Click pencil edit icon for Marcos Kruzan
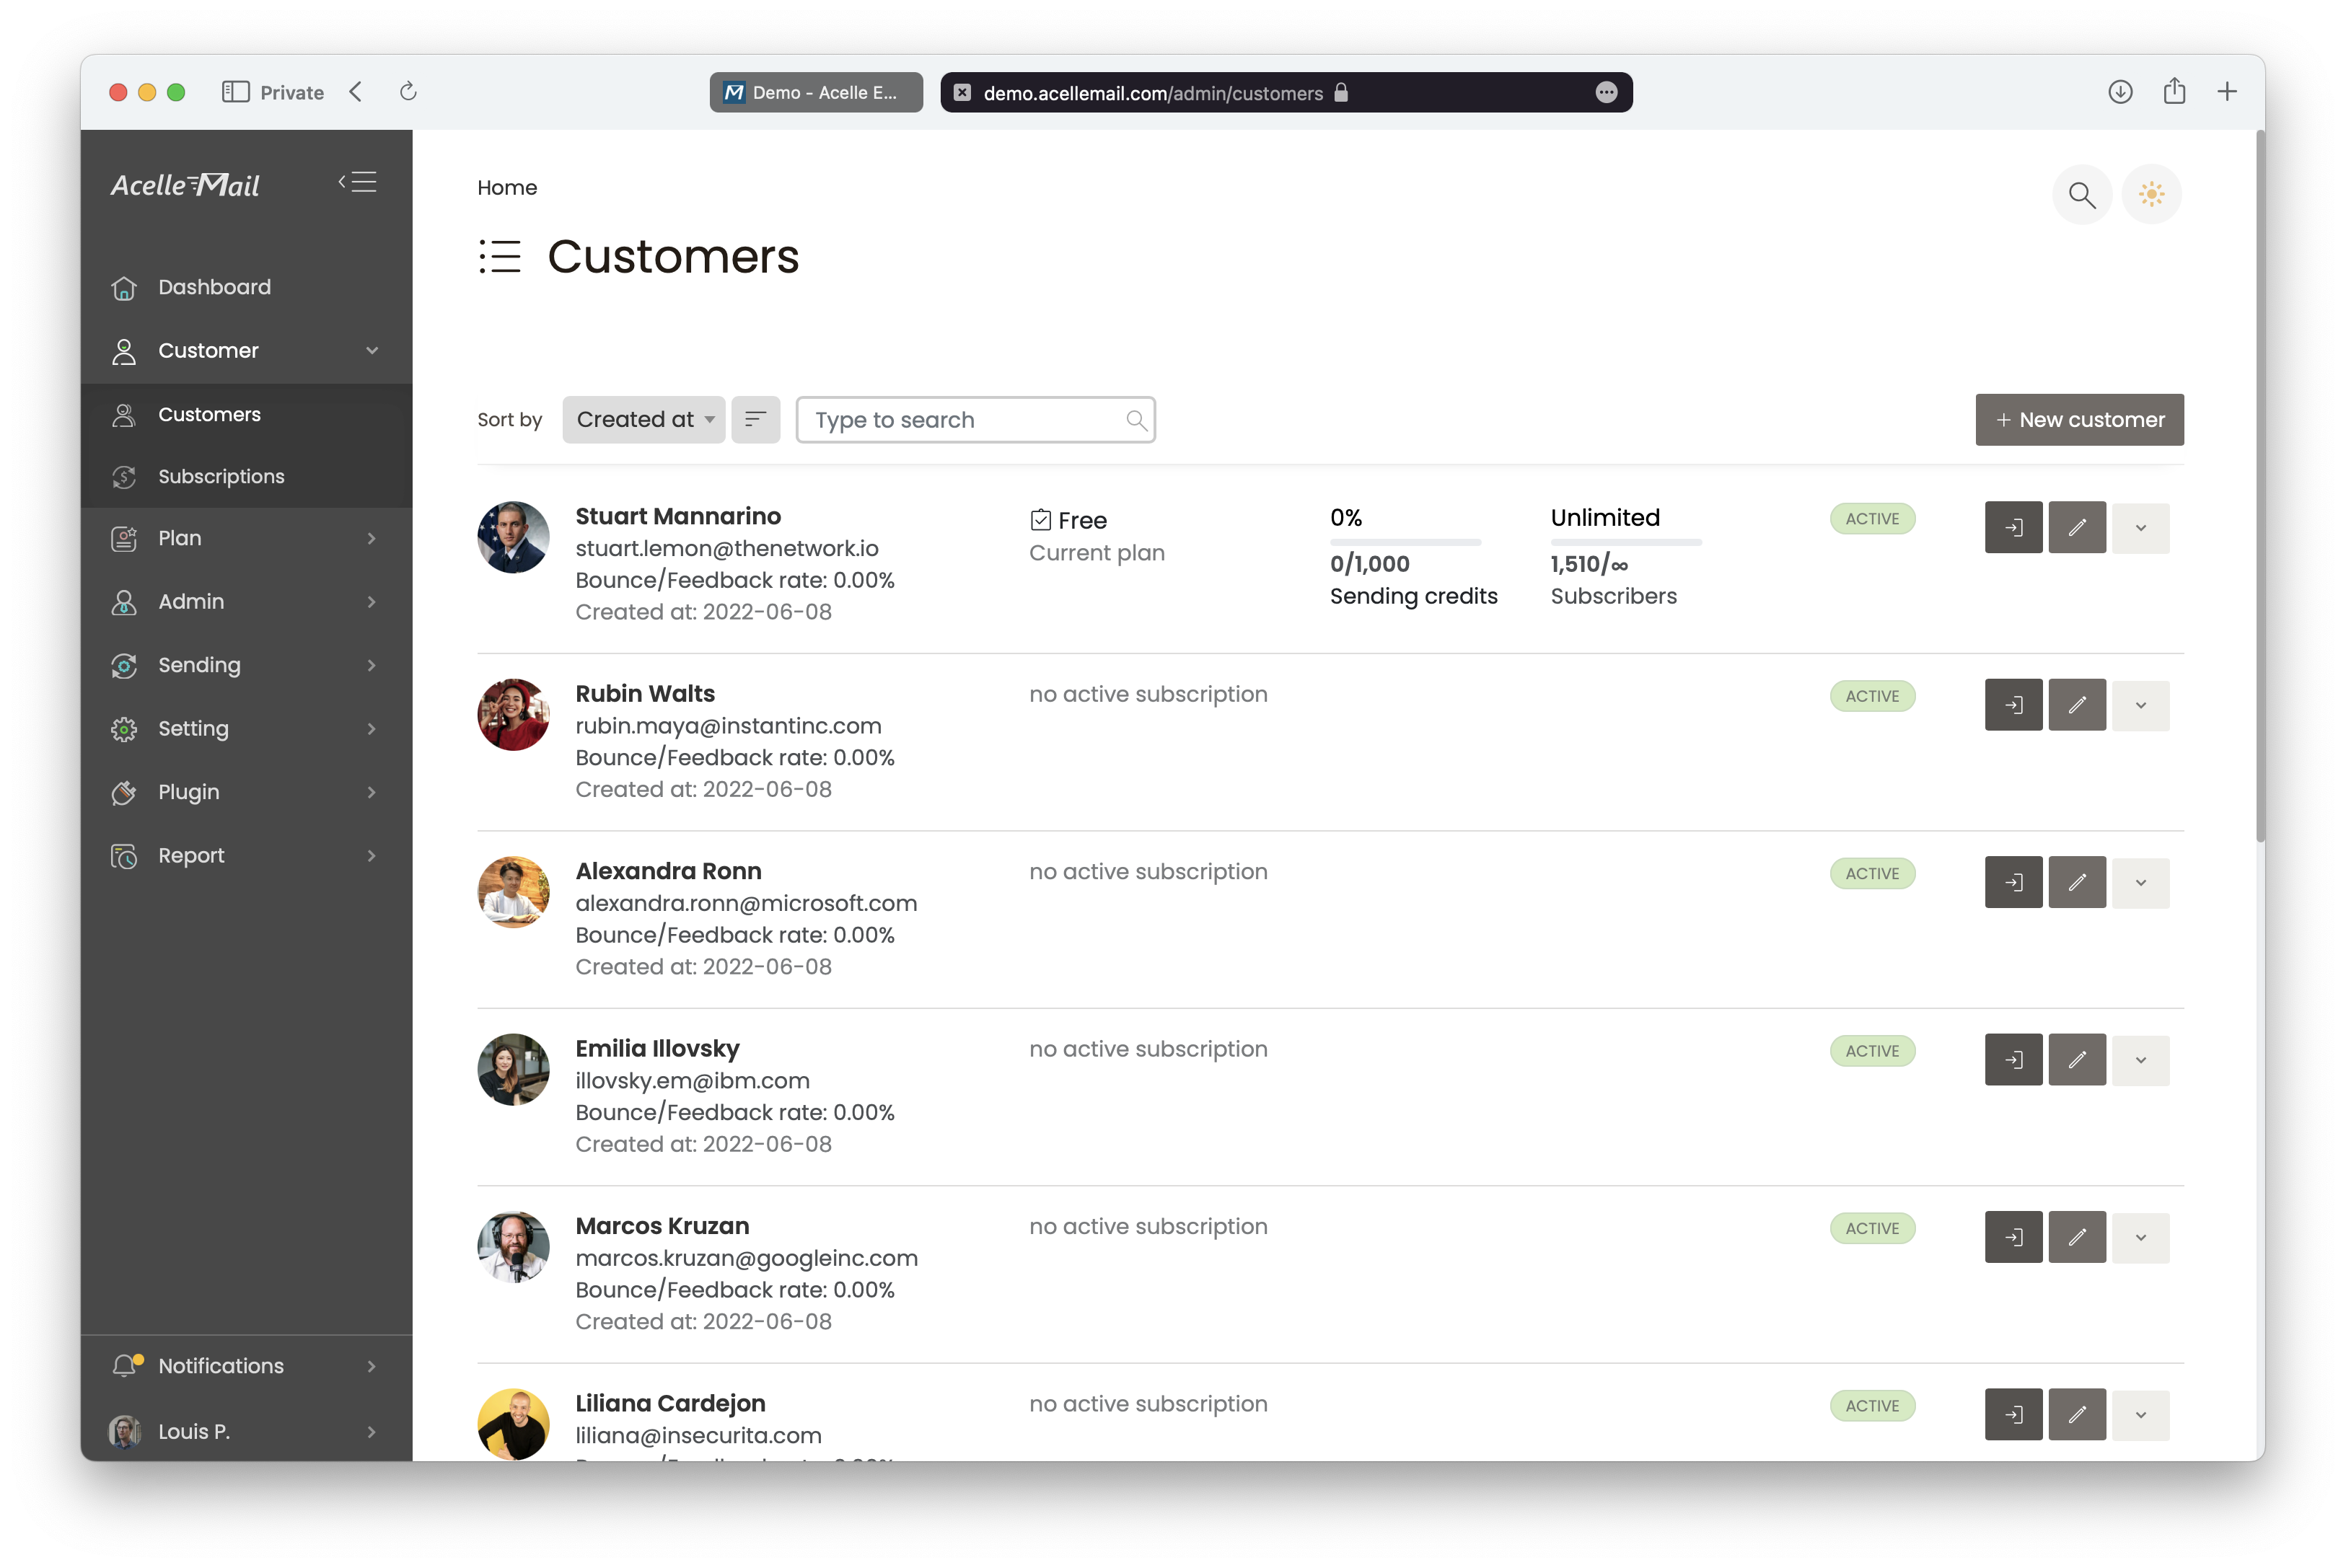 click(2076, 1237)
